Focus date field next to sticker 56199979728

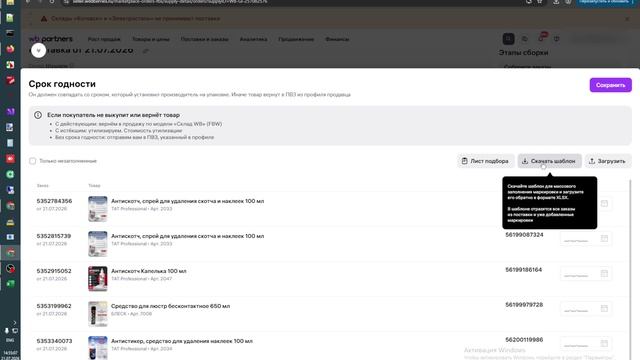coord(585,309)
